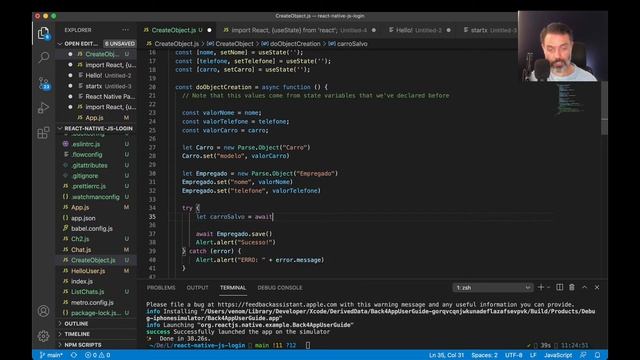Change language mode JavaScript

tap(558, 355)
